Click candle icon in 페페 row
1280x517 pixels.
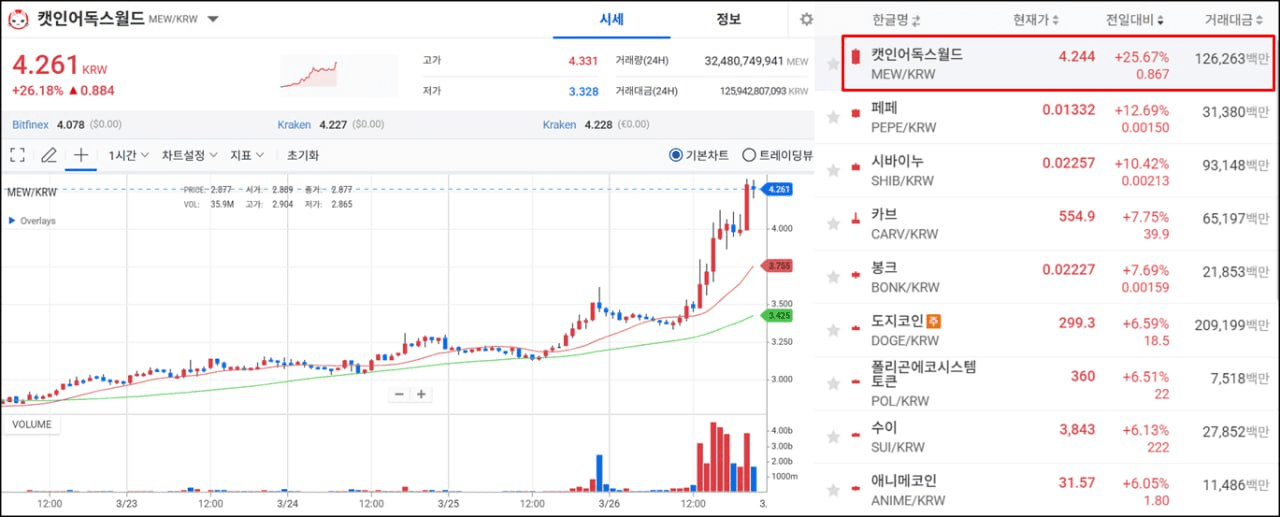click(x=855, y=112)
